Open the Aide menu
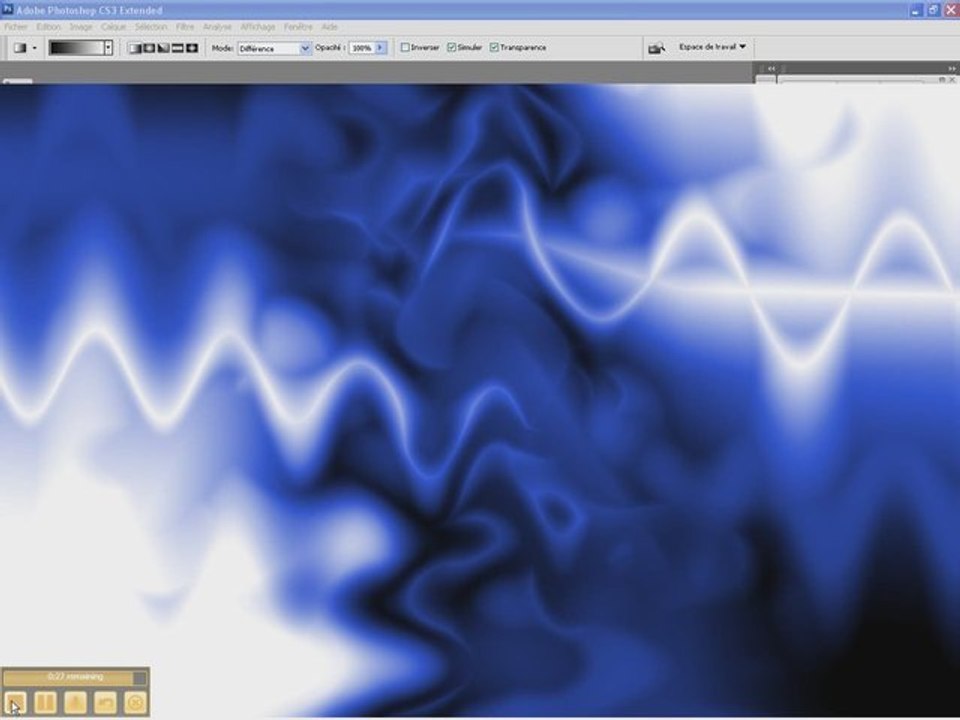The image size is (960, 720). (329, 27)
